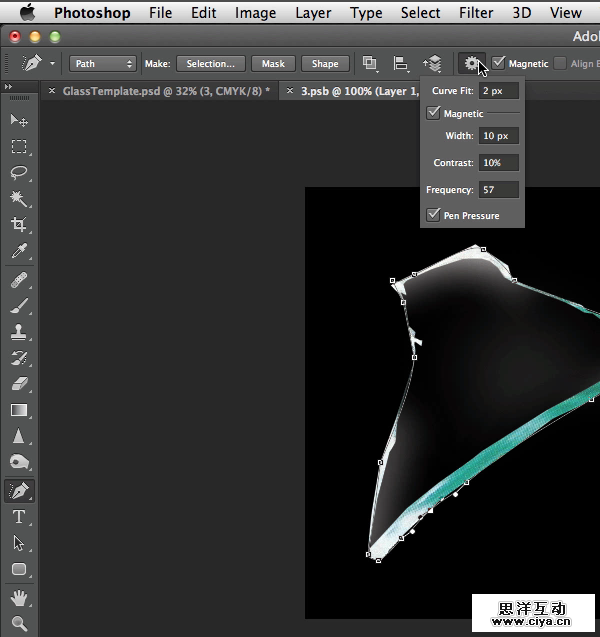Switch to the 3.psb document tab
This screenshot has width=600, height=637.
(360, 91)
